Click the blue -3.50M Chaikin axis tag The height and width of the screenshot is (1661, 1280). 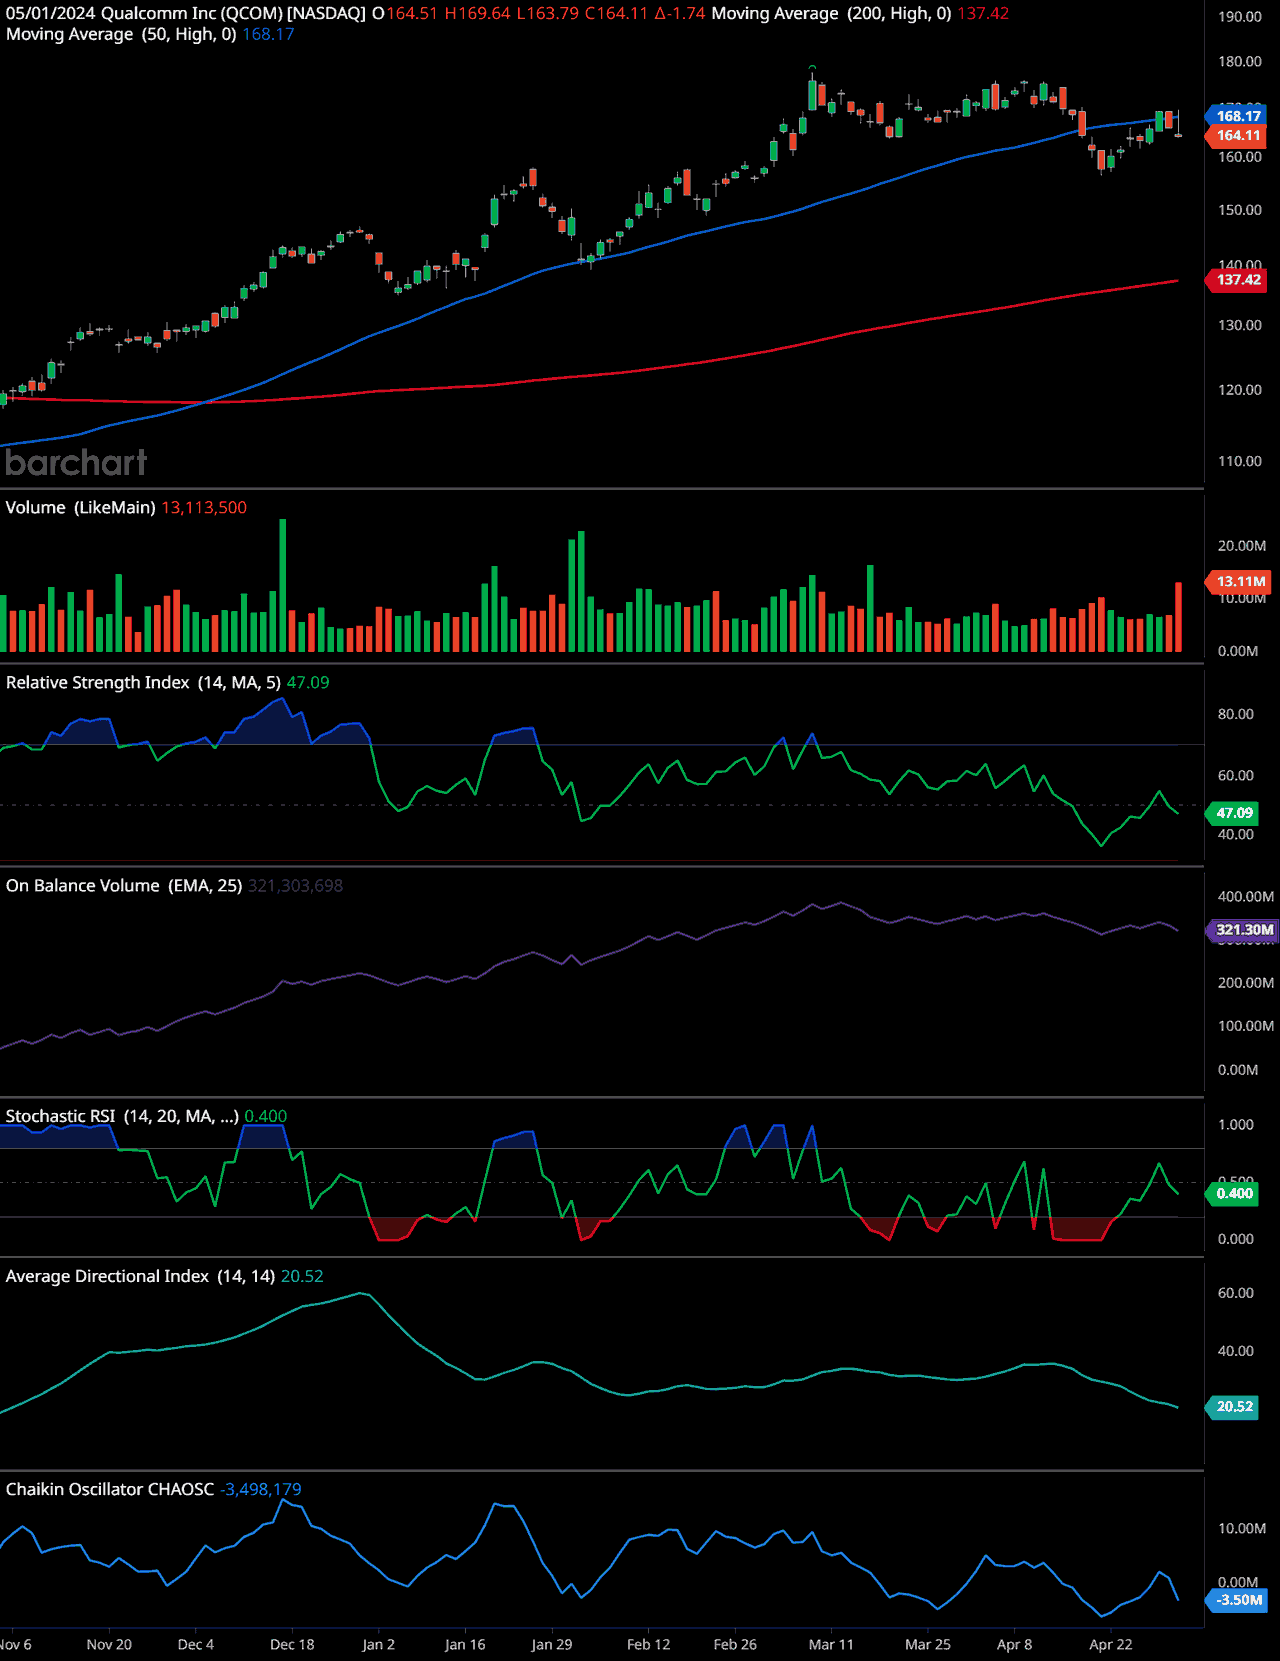pos(1238,1600)
